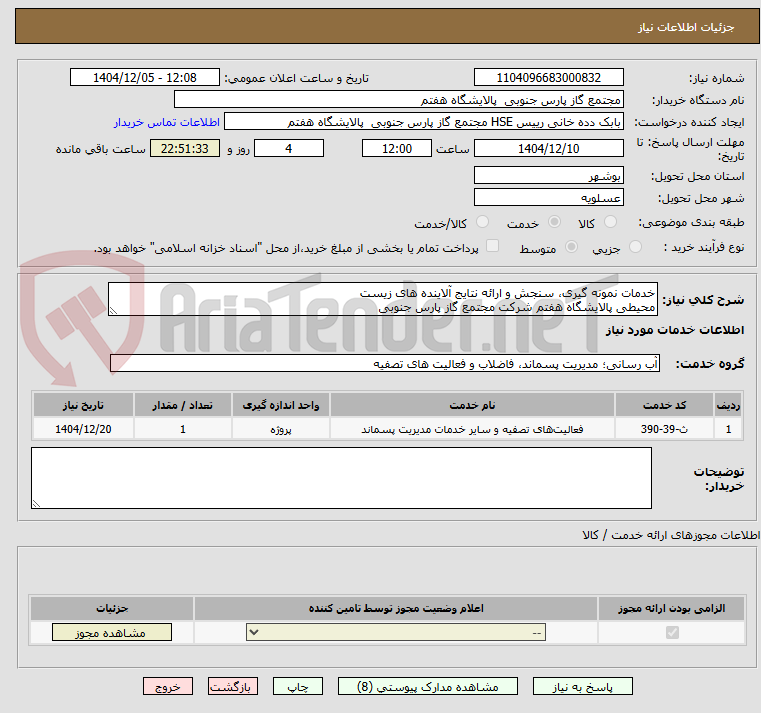Click the استان محل تحویل field بوشهر
The height and width of the screenshot is (713, 761).
[548, 175]
